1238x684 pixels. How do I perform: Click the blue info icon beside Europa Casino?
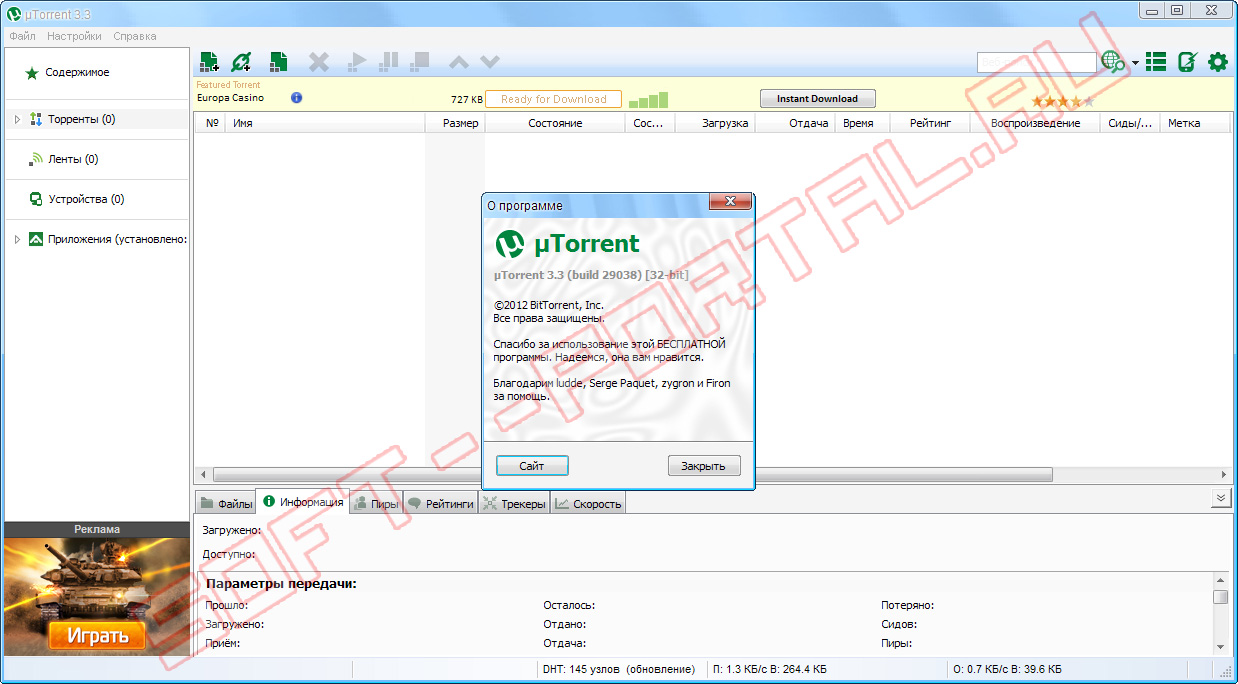pyautogui.click(x=297, y=98)
